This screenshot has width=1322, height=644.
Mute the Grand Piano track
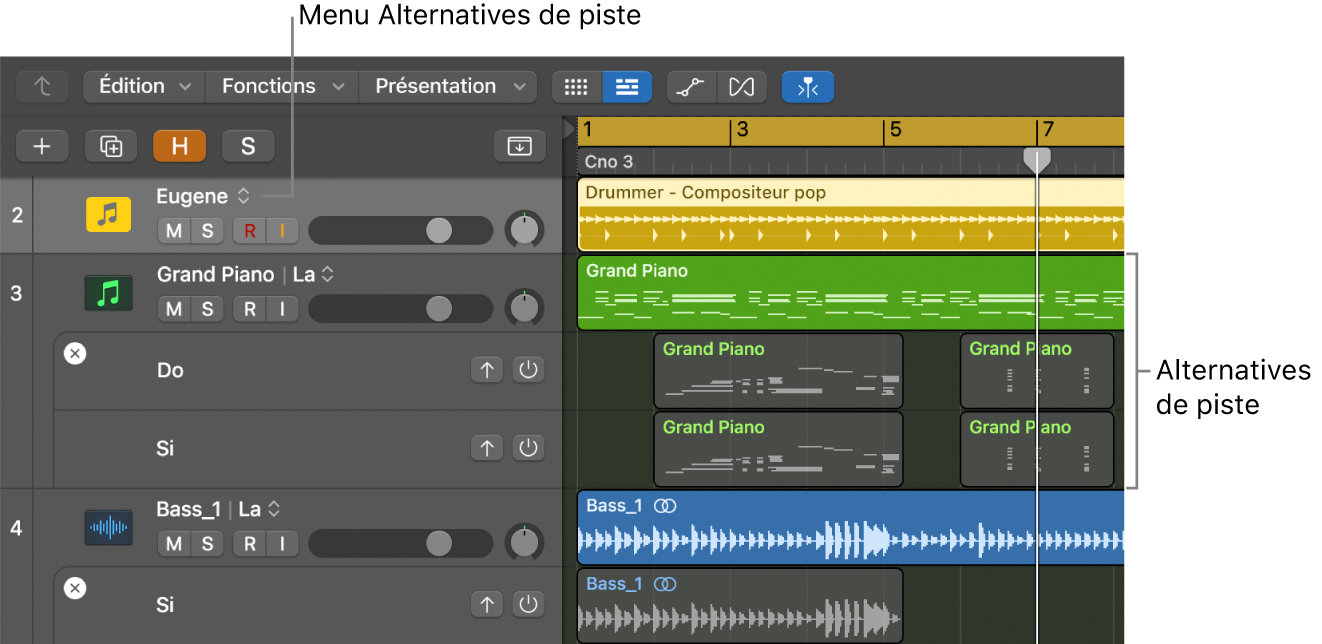pos(174,309)
